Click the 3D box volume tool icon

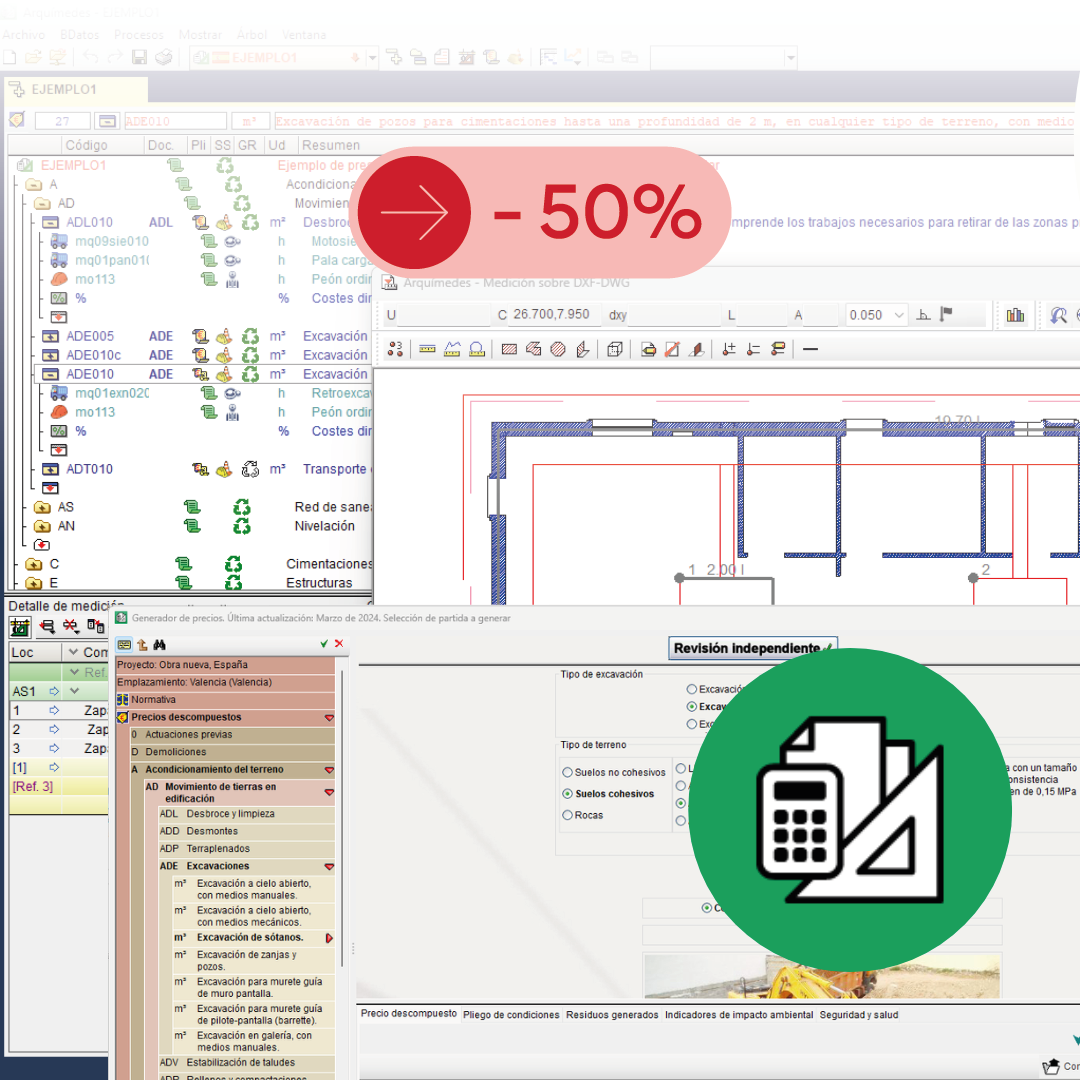tap(615, 349)
